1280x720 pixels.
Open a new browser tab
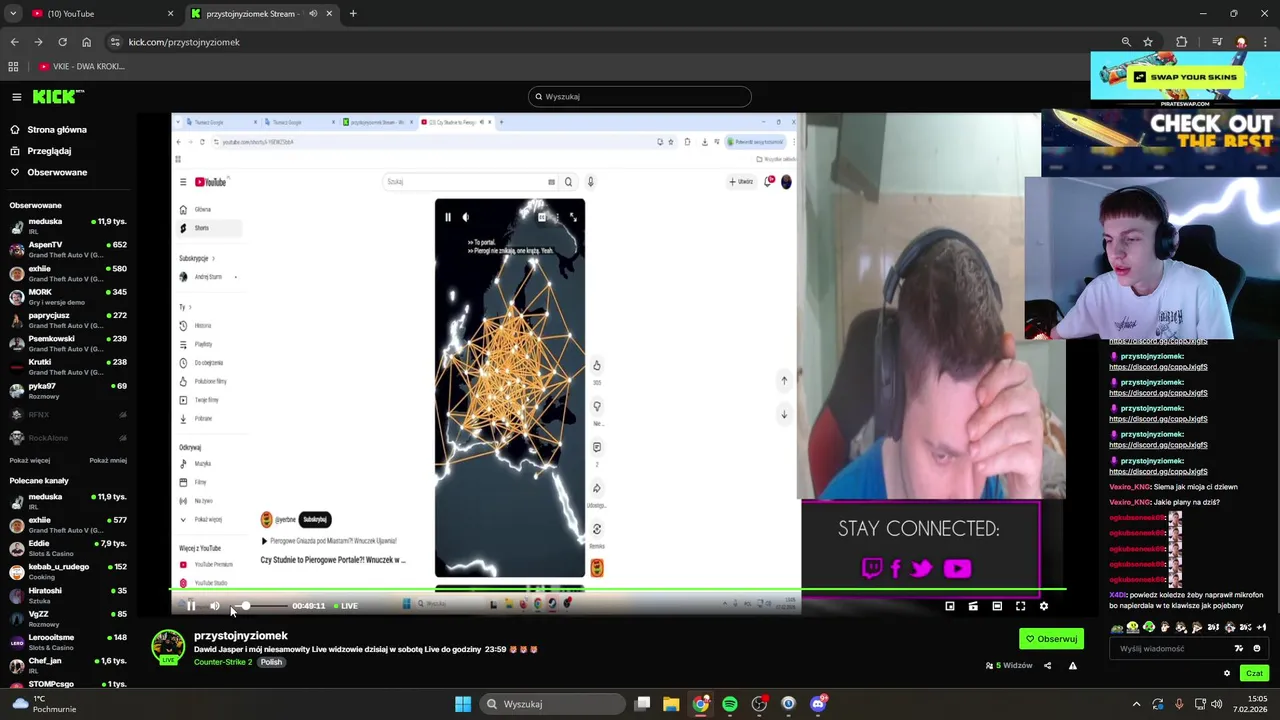click(x=353, y=14)
